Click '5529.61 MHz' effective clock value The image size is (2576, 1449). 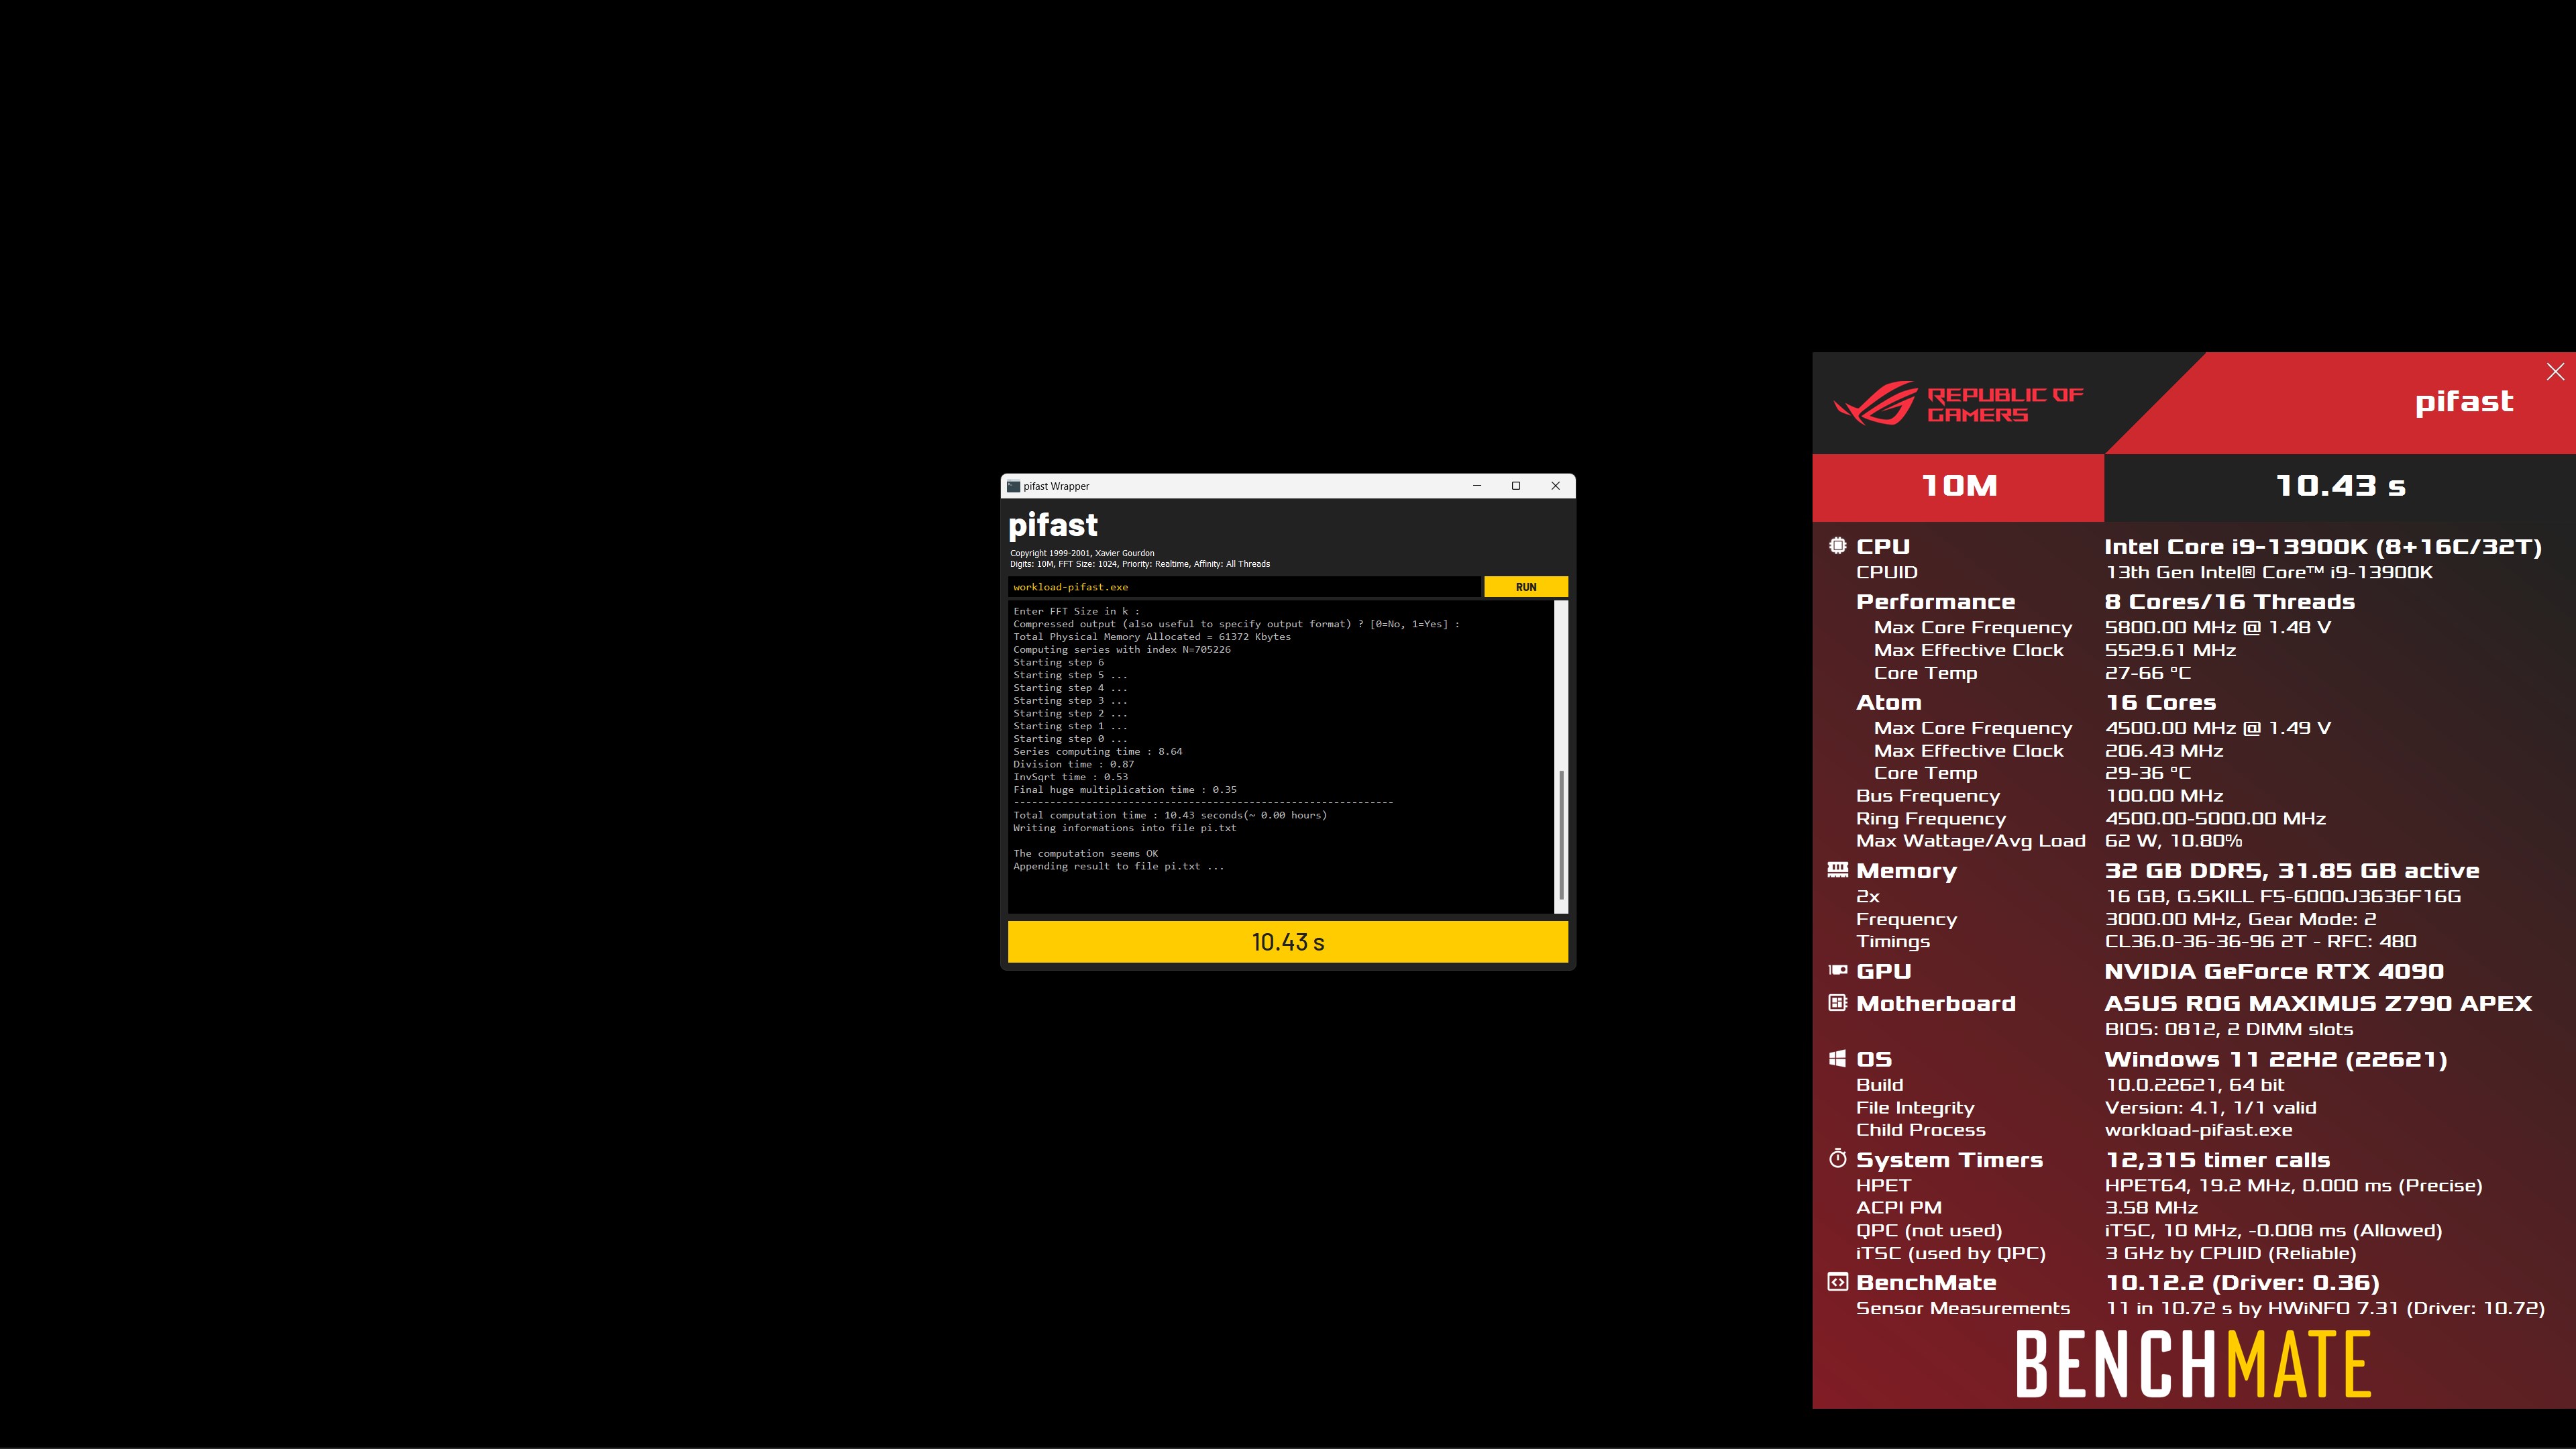pos(2170,650)
